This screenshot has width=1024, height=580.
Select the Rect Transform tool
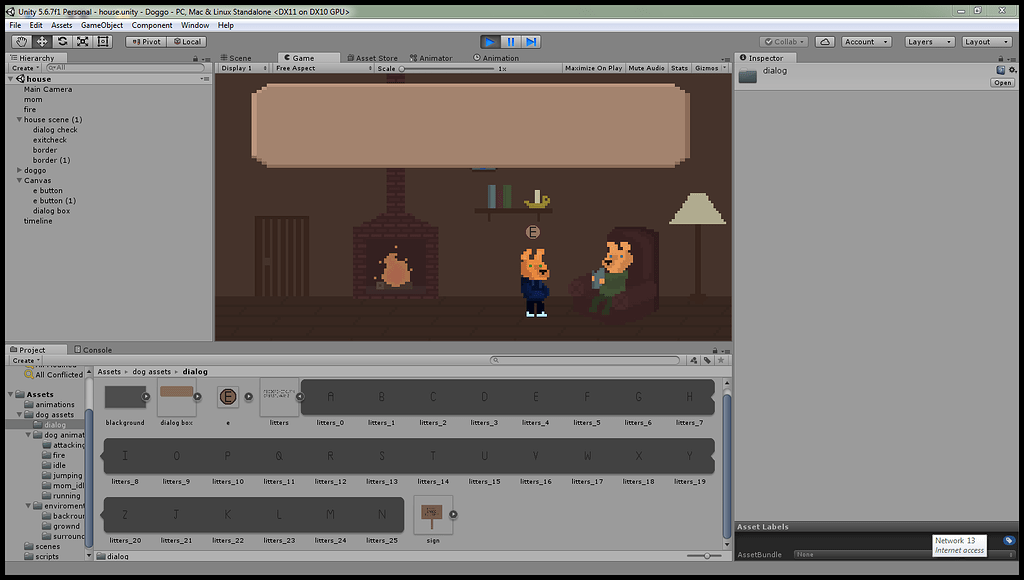point(104,41)
